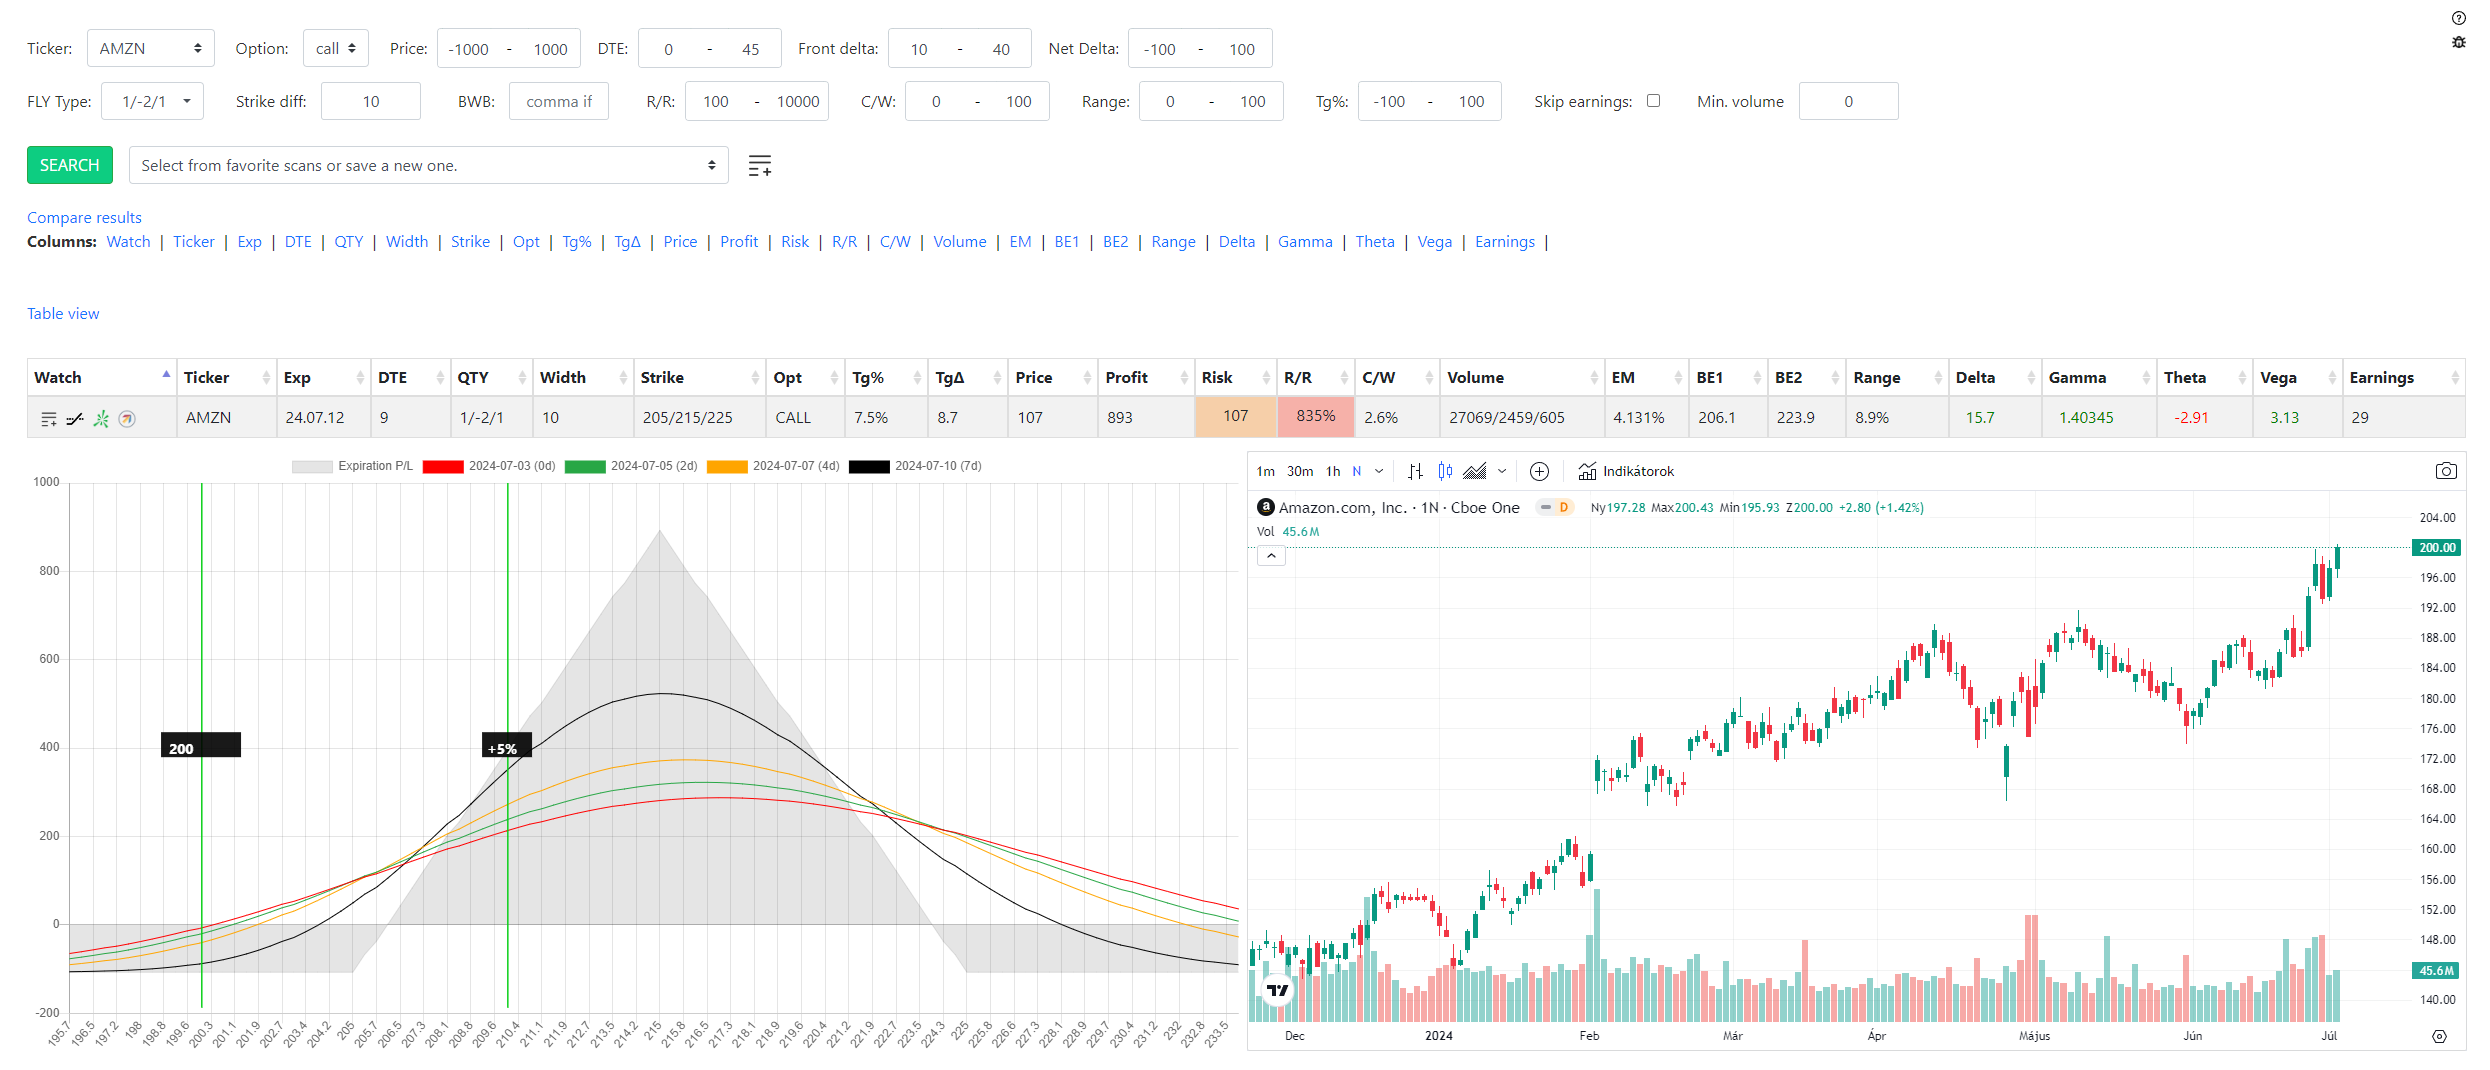The height and width of the screenshot is (1070, 2490).
Task: Select the 1h interval
Action: click(1333, 471)
